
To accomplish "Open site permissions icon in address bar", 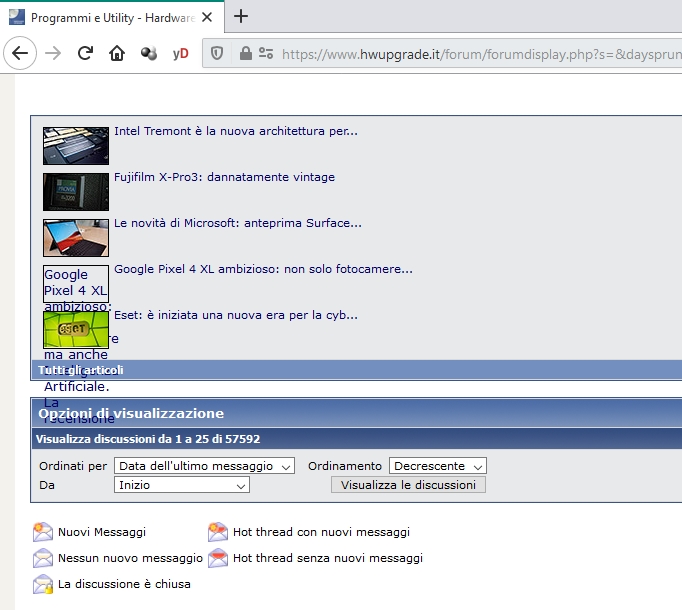I will point(266,54).
